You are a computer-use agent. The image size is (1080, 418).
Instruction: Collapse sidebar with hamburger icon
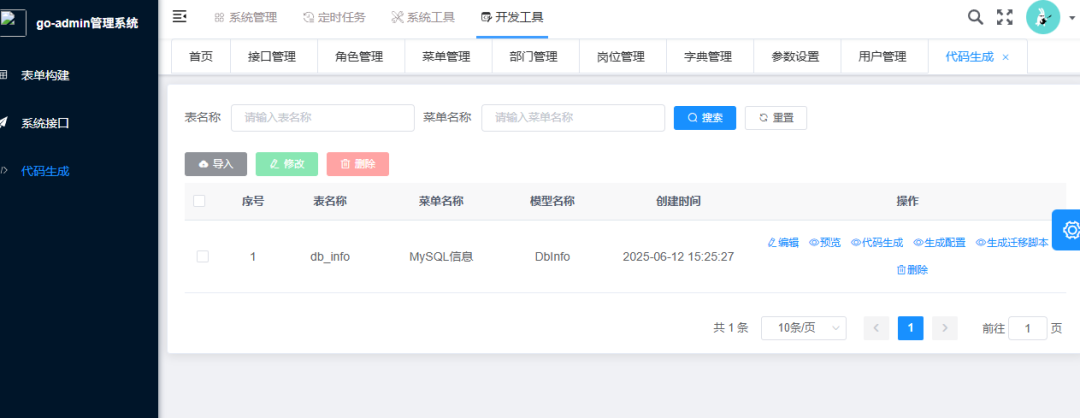point(179,17)
